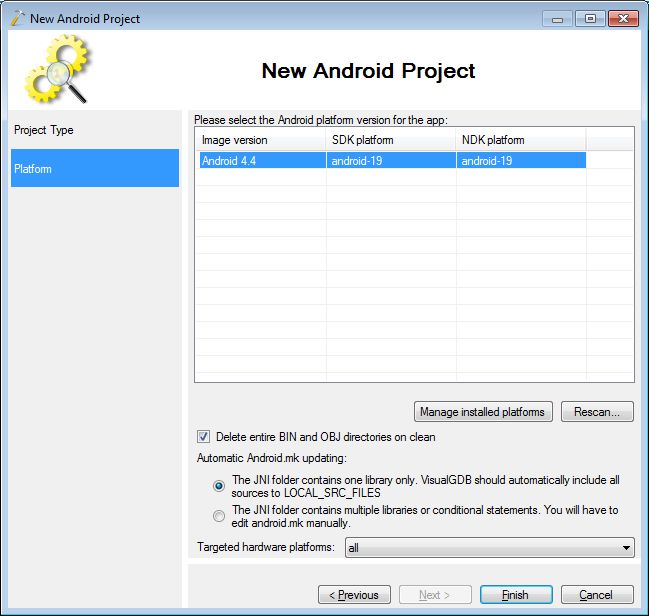Viewport: 649px width, 616px height.
Task: Open the Targeted hardware platforms dropdown
Action: pyautogui.click(x=490, y=548)
